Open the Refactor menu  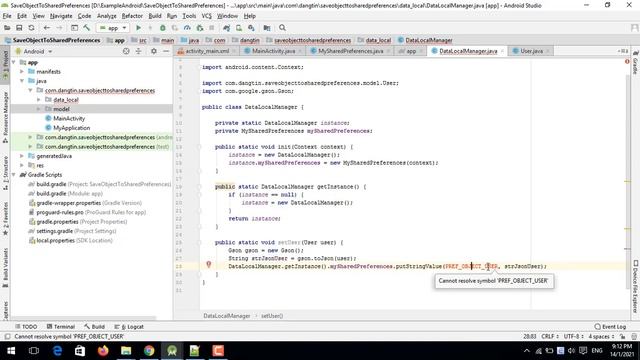tap(132, 16)
